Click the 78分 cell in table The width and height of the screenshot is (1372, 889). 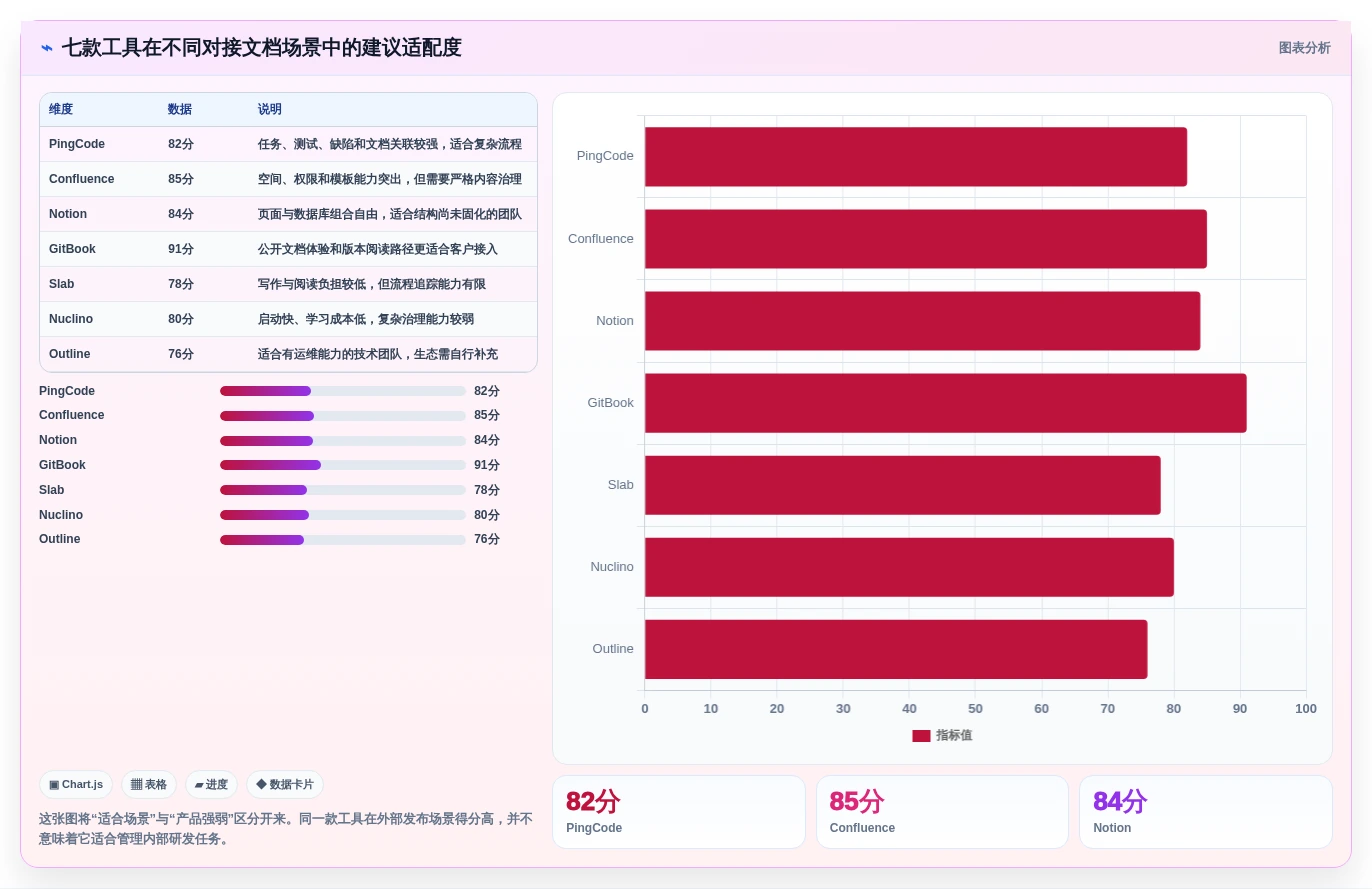point(181,284)
